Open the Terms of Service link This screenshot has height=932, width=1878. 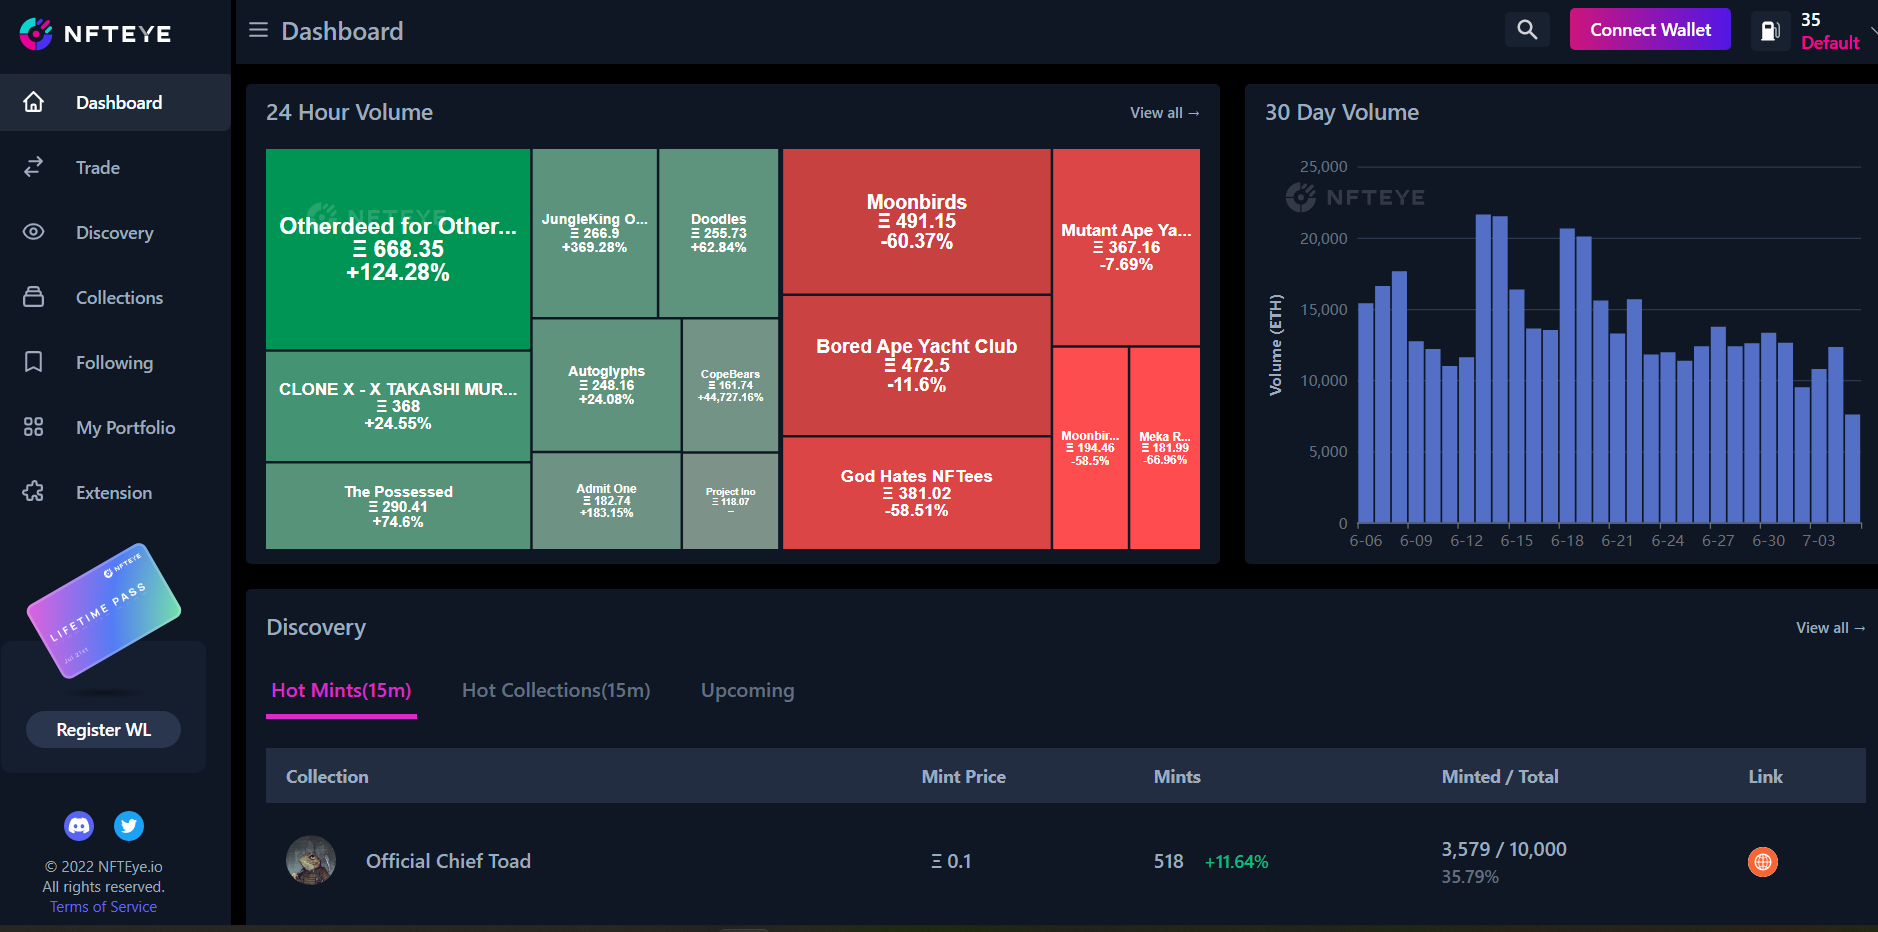[104, 907]
